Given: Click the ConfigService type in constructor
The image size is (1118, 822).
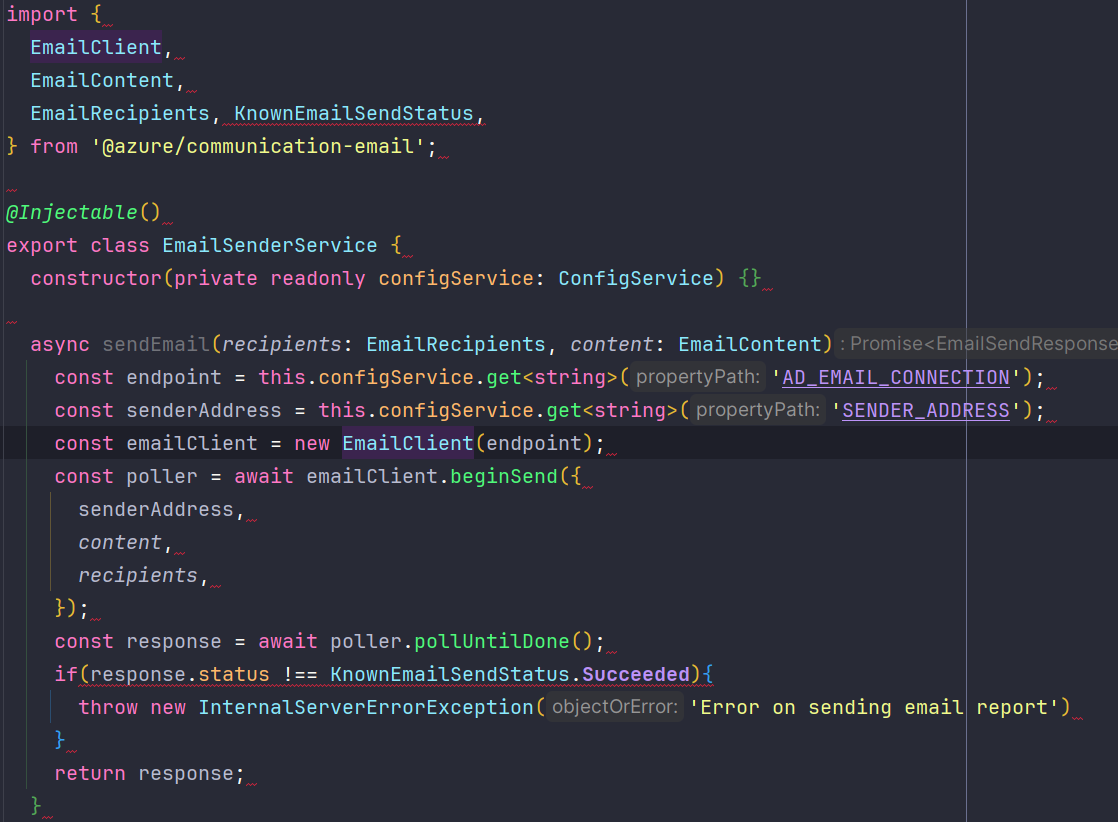Looking at the screenshot, I should 636,278.
